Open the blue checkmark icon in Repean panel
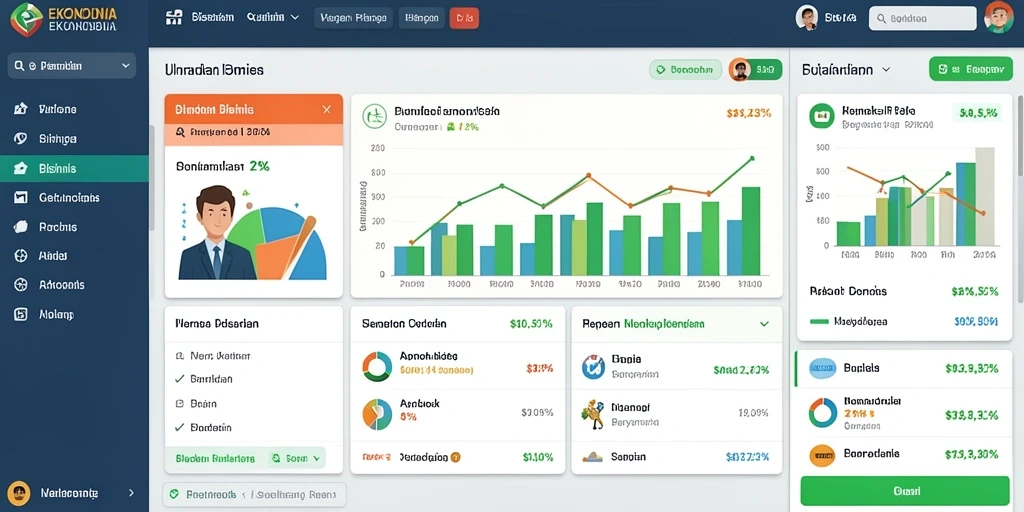 tap(593, 366)
